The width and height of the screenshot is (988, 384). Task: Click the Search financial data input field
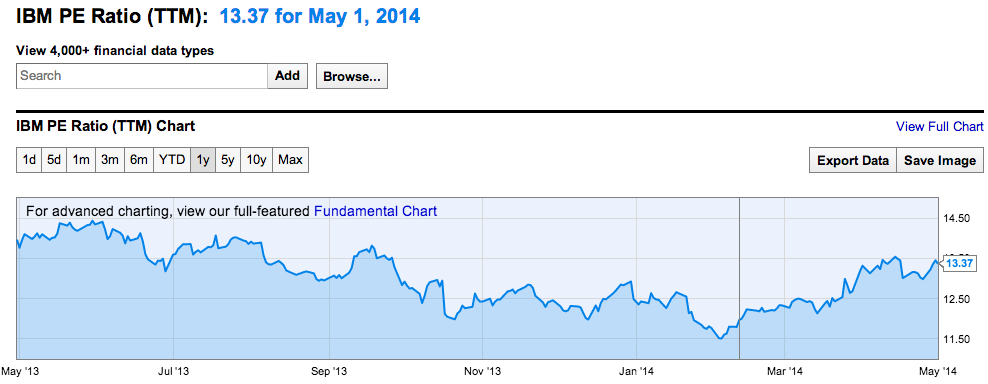pyautogui.click(x=142, y=76)
